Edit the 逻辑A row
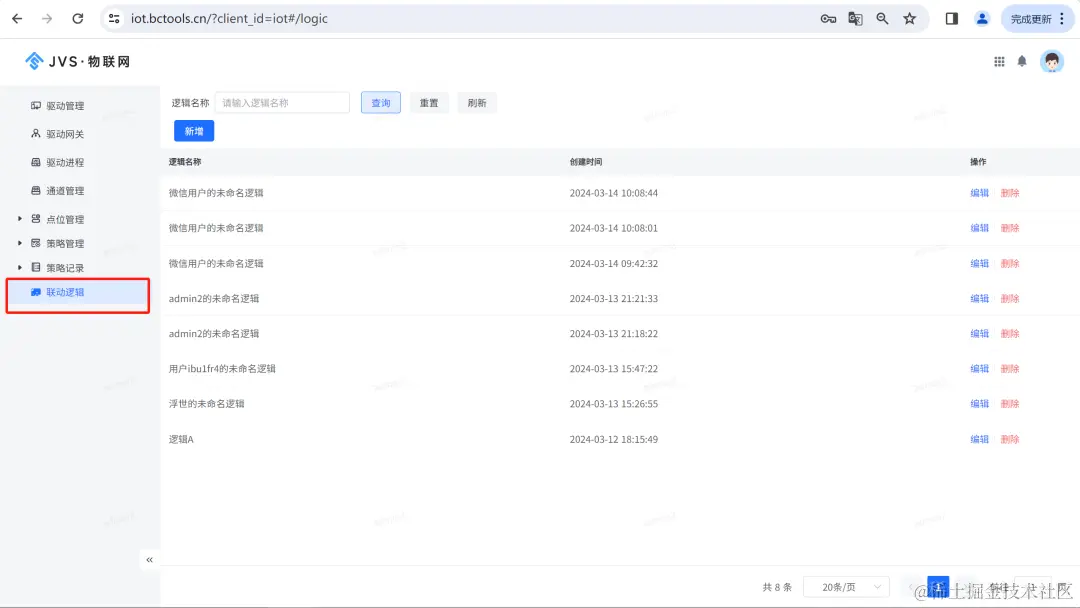1080x608 pixels. pos(979,439)
